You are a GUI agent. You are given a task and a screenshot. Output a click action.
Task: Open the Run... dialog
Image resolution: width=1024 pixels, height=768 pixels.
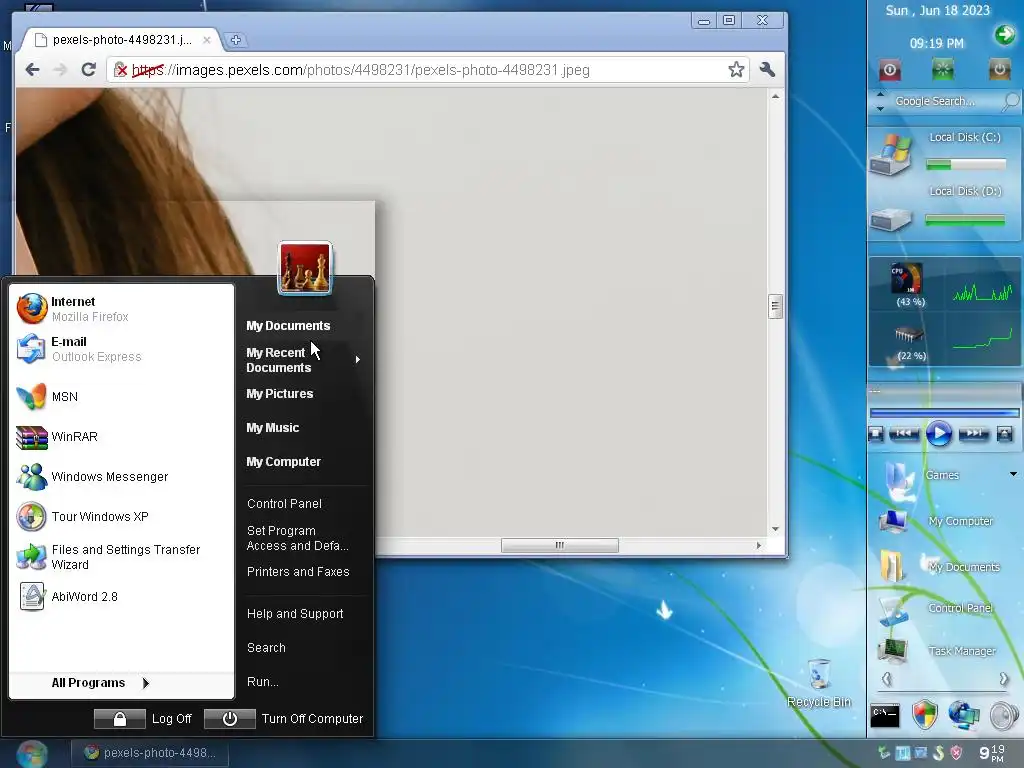click(263, 682)
